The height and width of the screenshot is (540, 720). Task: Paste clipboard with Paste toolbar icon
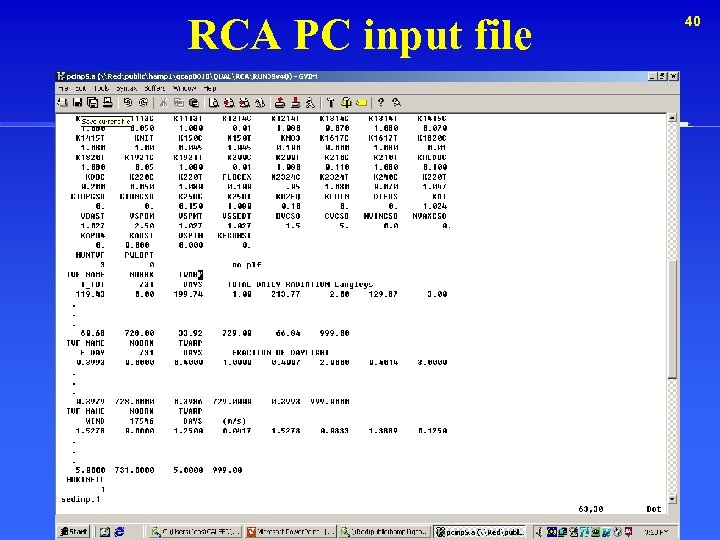click(194, 103)
